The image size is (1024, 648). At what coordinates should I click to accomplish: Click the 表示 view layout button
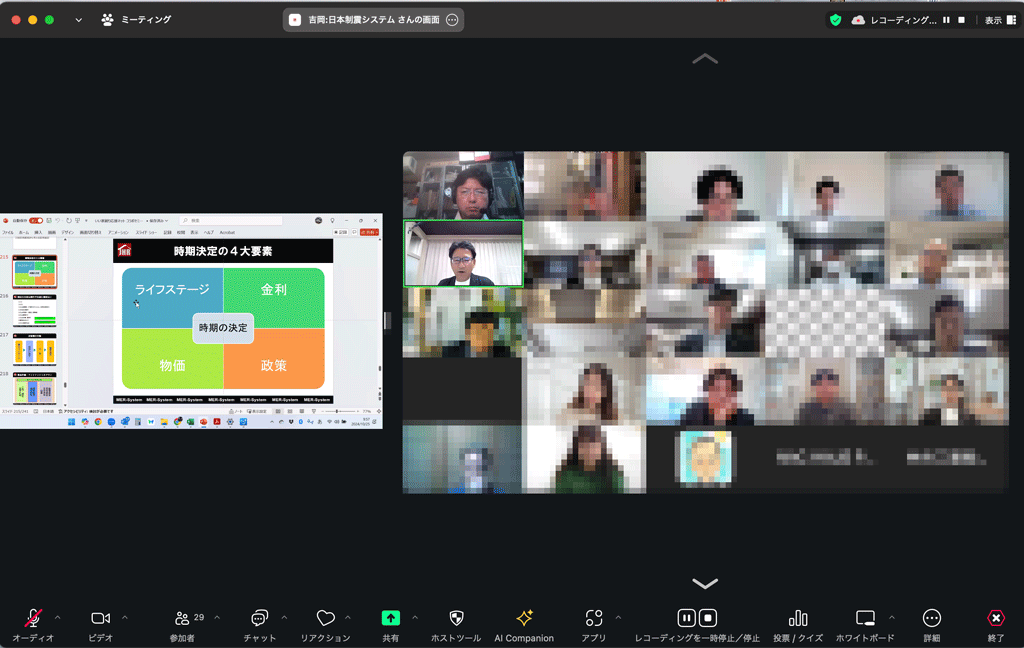coord(1000,20)
